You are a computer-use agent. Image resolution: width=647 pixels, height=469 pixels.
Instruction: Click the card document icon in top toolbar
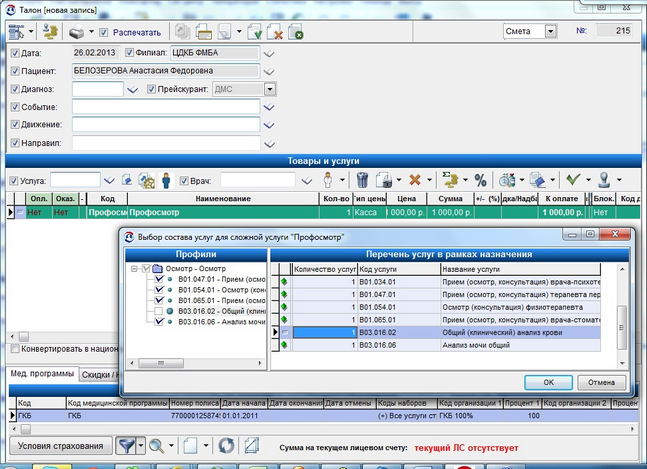203,32
